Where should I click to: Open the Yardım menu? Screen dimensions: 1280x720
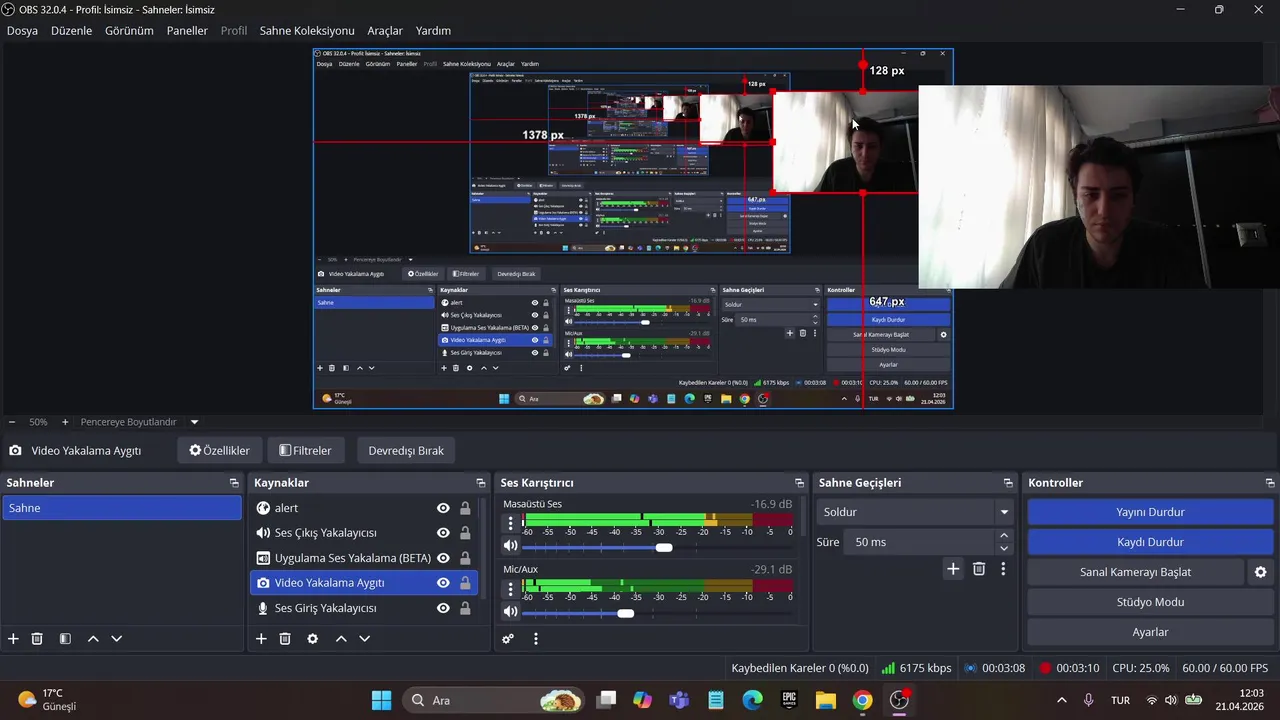click(433, 31)
